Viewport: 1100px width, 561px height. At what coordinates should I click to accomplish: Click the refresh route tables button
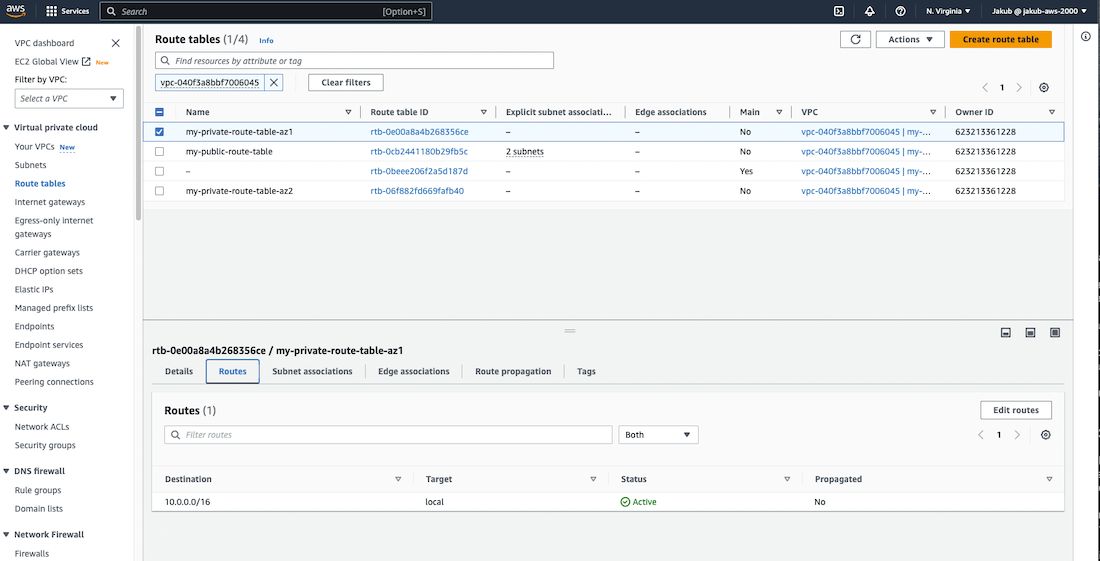point(855,39)
